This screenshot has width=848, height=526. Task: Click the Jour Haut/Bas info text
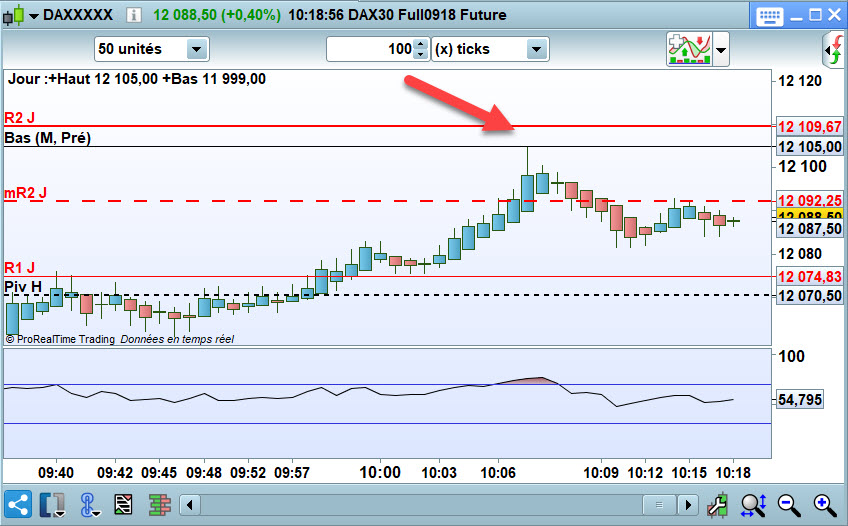pyautogui.click(x=136, y=79)
